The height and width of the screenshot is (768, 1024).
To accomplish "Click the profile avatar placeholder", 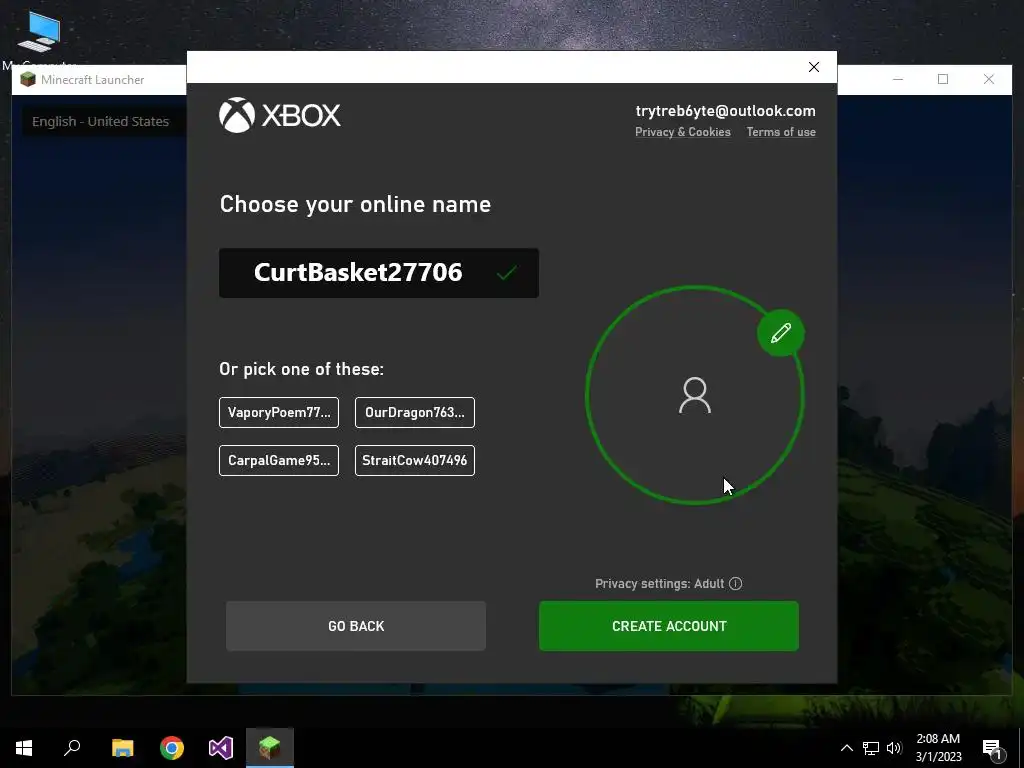I will point(695,395).
